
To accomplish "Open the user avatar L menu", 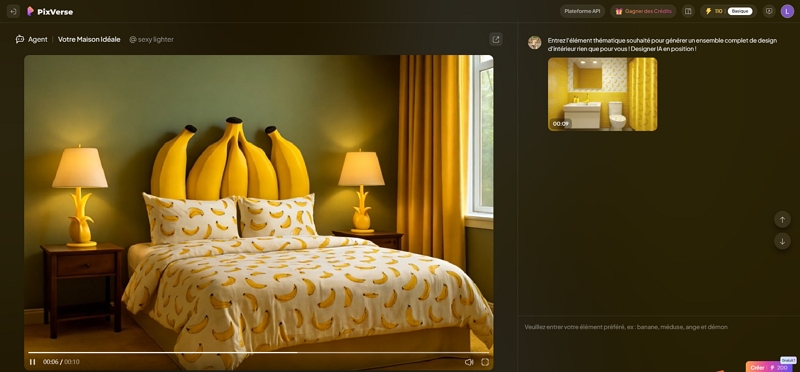I will pos(787,11).
